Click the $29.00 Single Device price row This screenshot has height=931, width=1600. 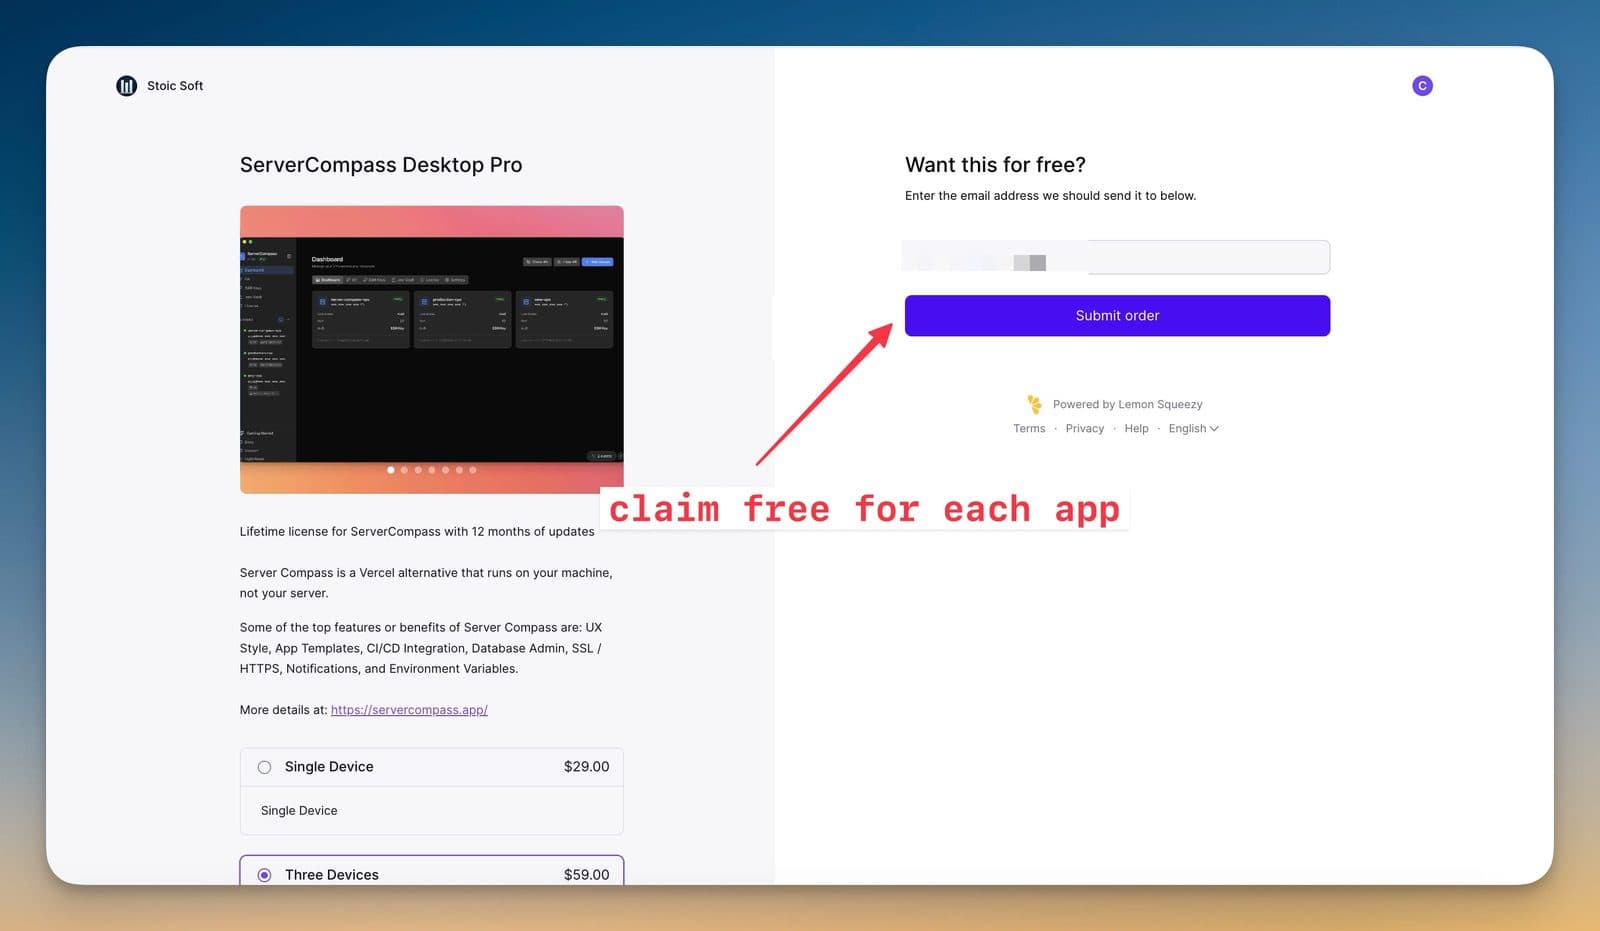coord(432,767)
